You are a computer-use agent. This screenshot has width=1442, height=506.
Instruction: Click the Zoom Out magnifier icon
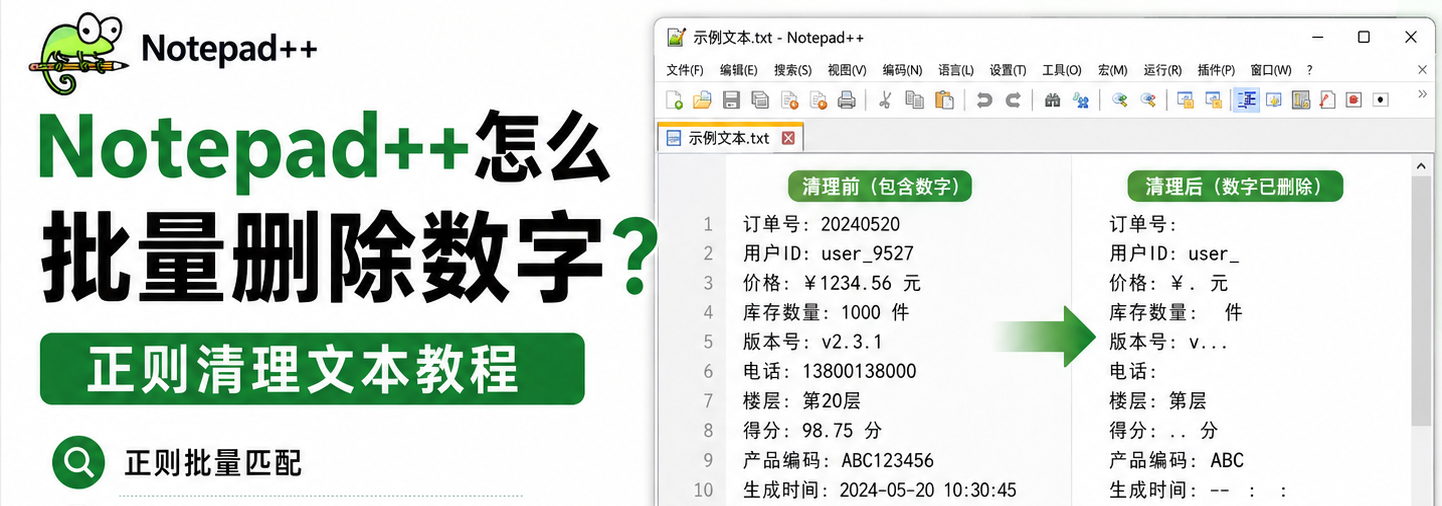tap(1149, 99)
